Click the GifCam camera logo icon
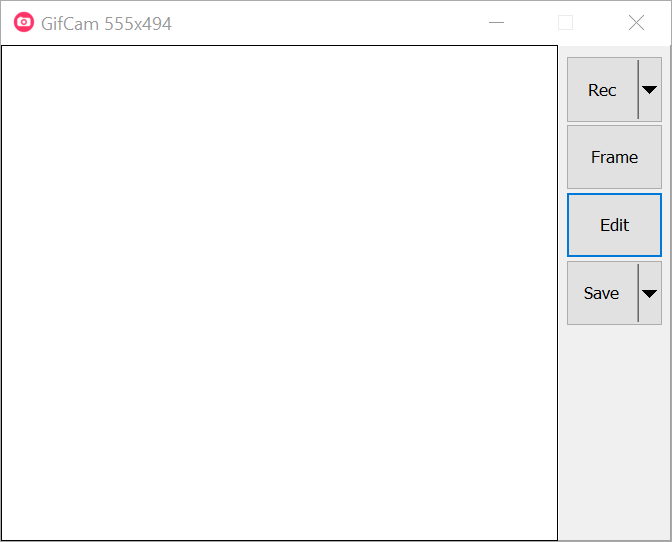Viewport: 672px width, 542px height. [x=24, y=23]
